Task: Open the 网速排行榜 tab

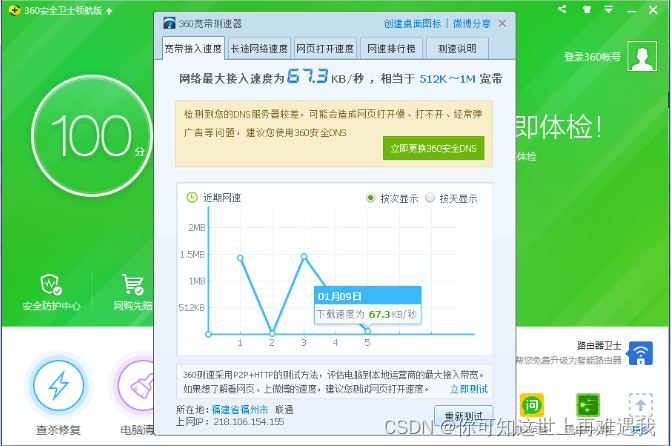Action: pos(391,48)
